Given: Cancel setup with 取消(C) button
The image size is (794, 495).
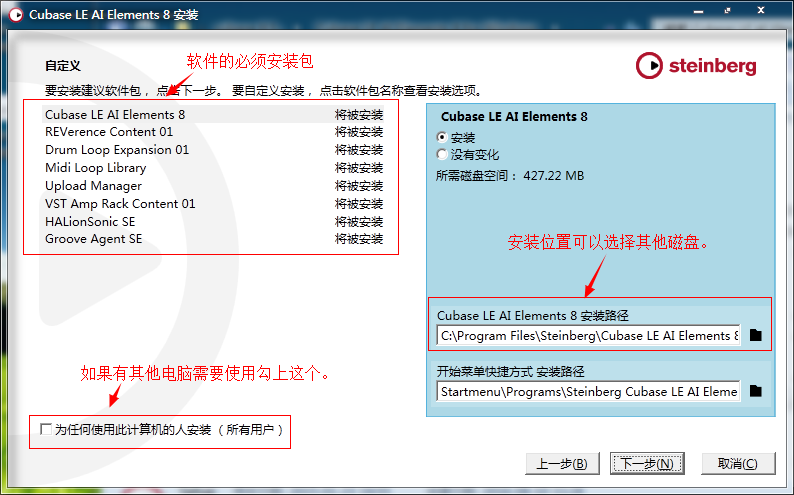Looking at the screenshot, I should (738, 464).
